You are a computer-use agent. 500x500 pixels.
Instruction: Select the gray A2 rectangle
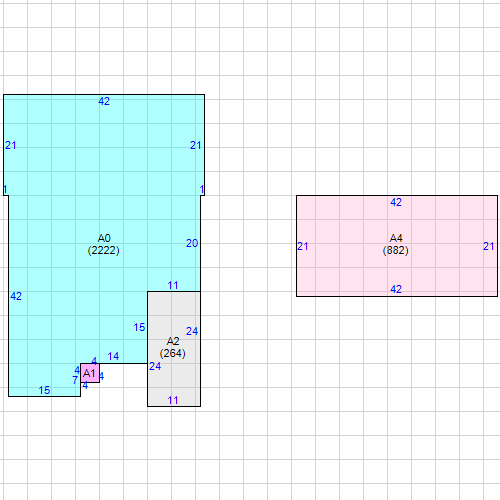(x=174, y=349)
